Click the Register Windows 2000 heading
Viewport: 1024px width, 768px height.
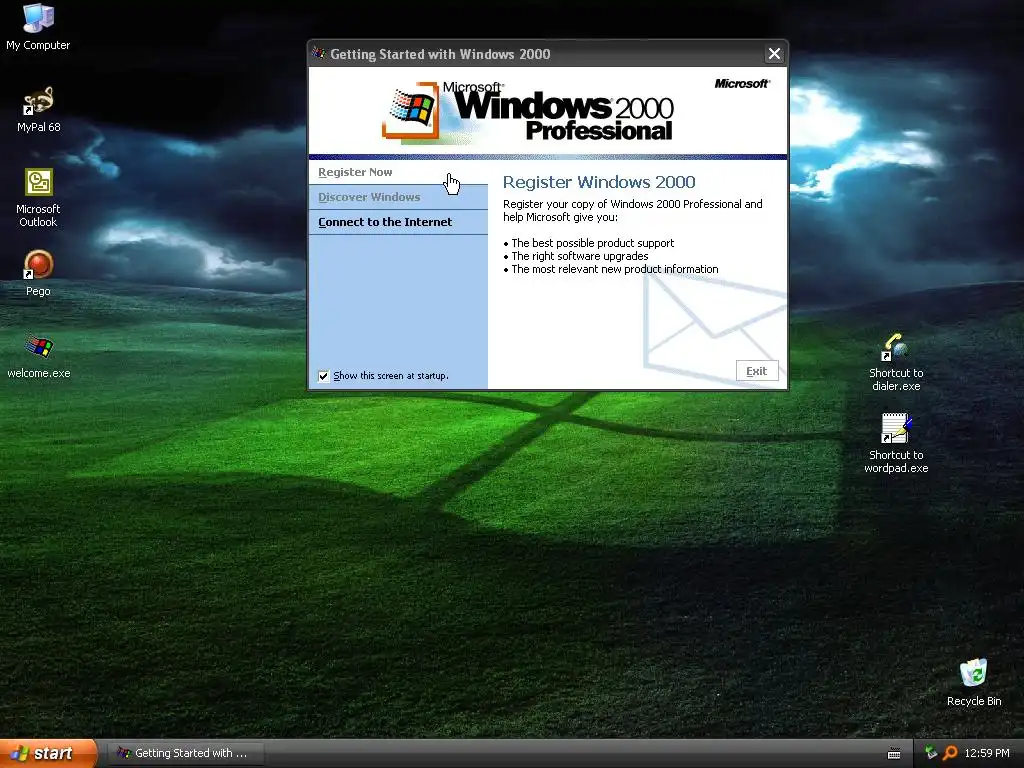[x=599, y=182]
